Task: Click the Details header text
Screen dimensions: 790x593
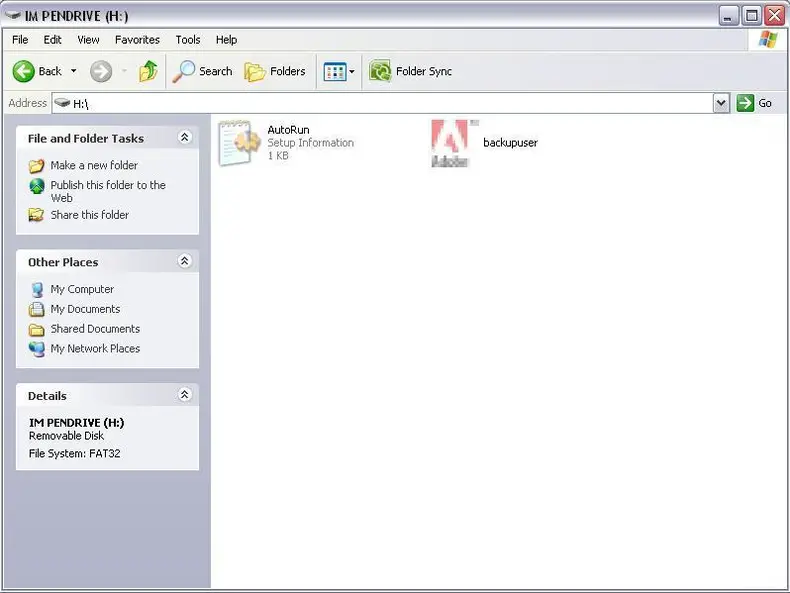Action: pyautogui.click(x=47, y=396)
